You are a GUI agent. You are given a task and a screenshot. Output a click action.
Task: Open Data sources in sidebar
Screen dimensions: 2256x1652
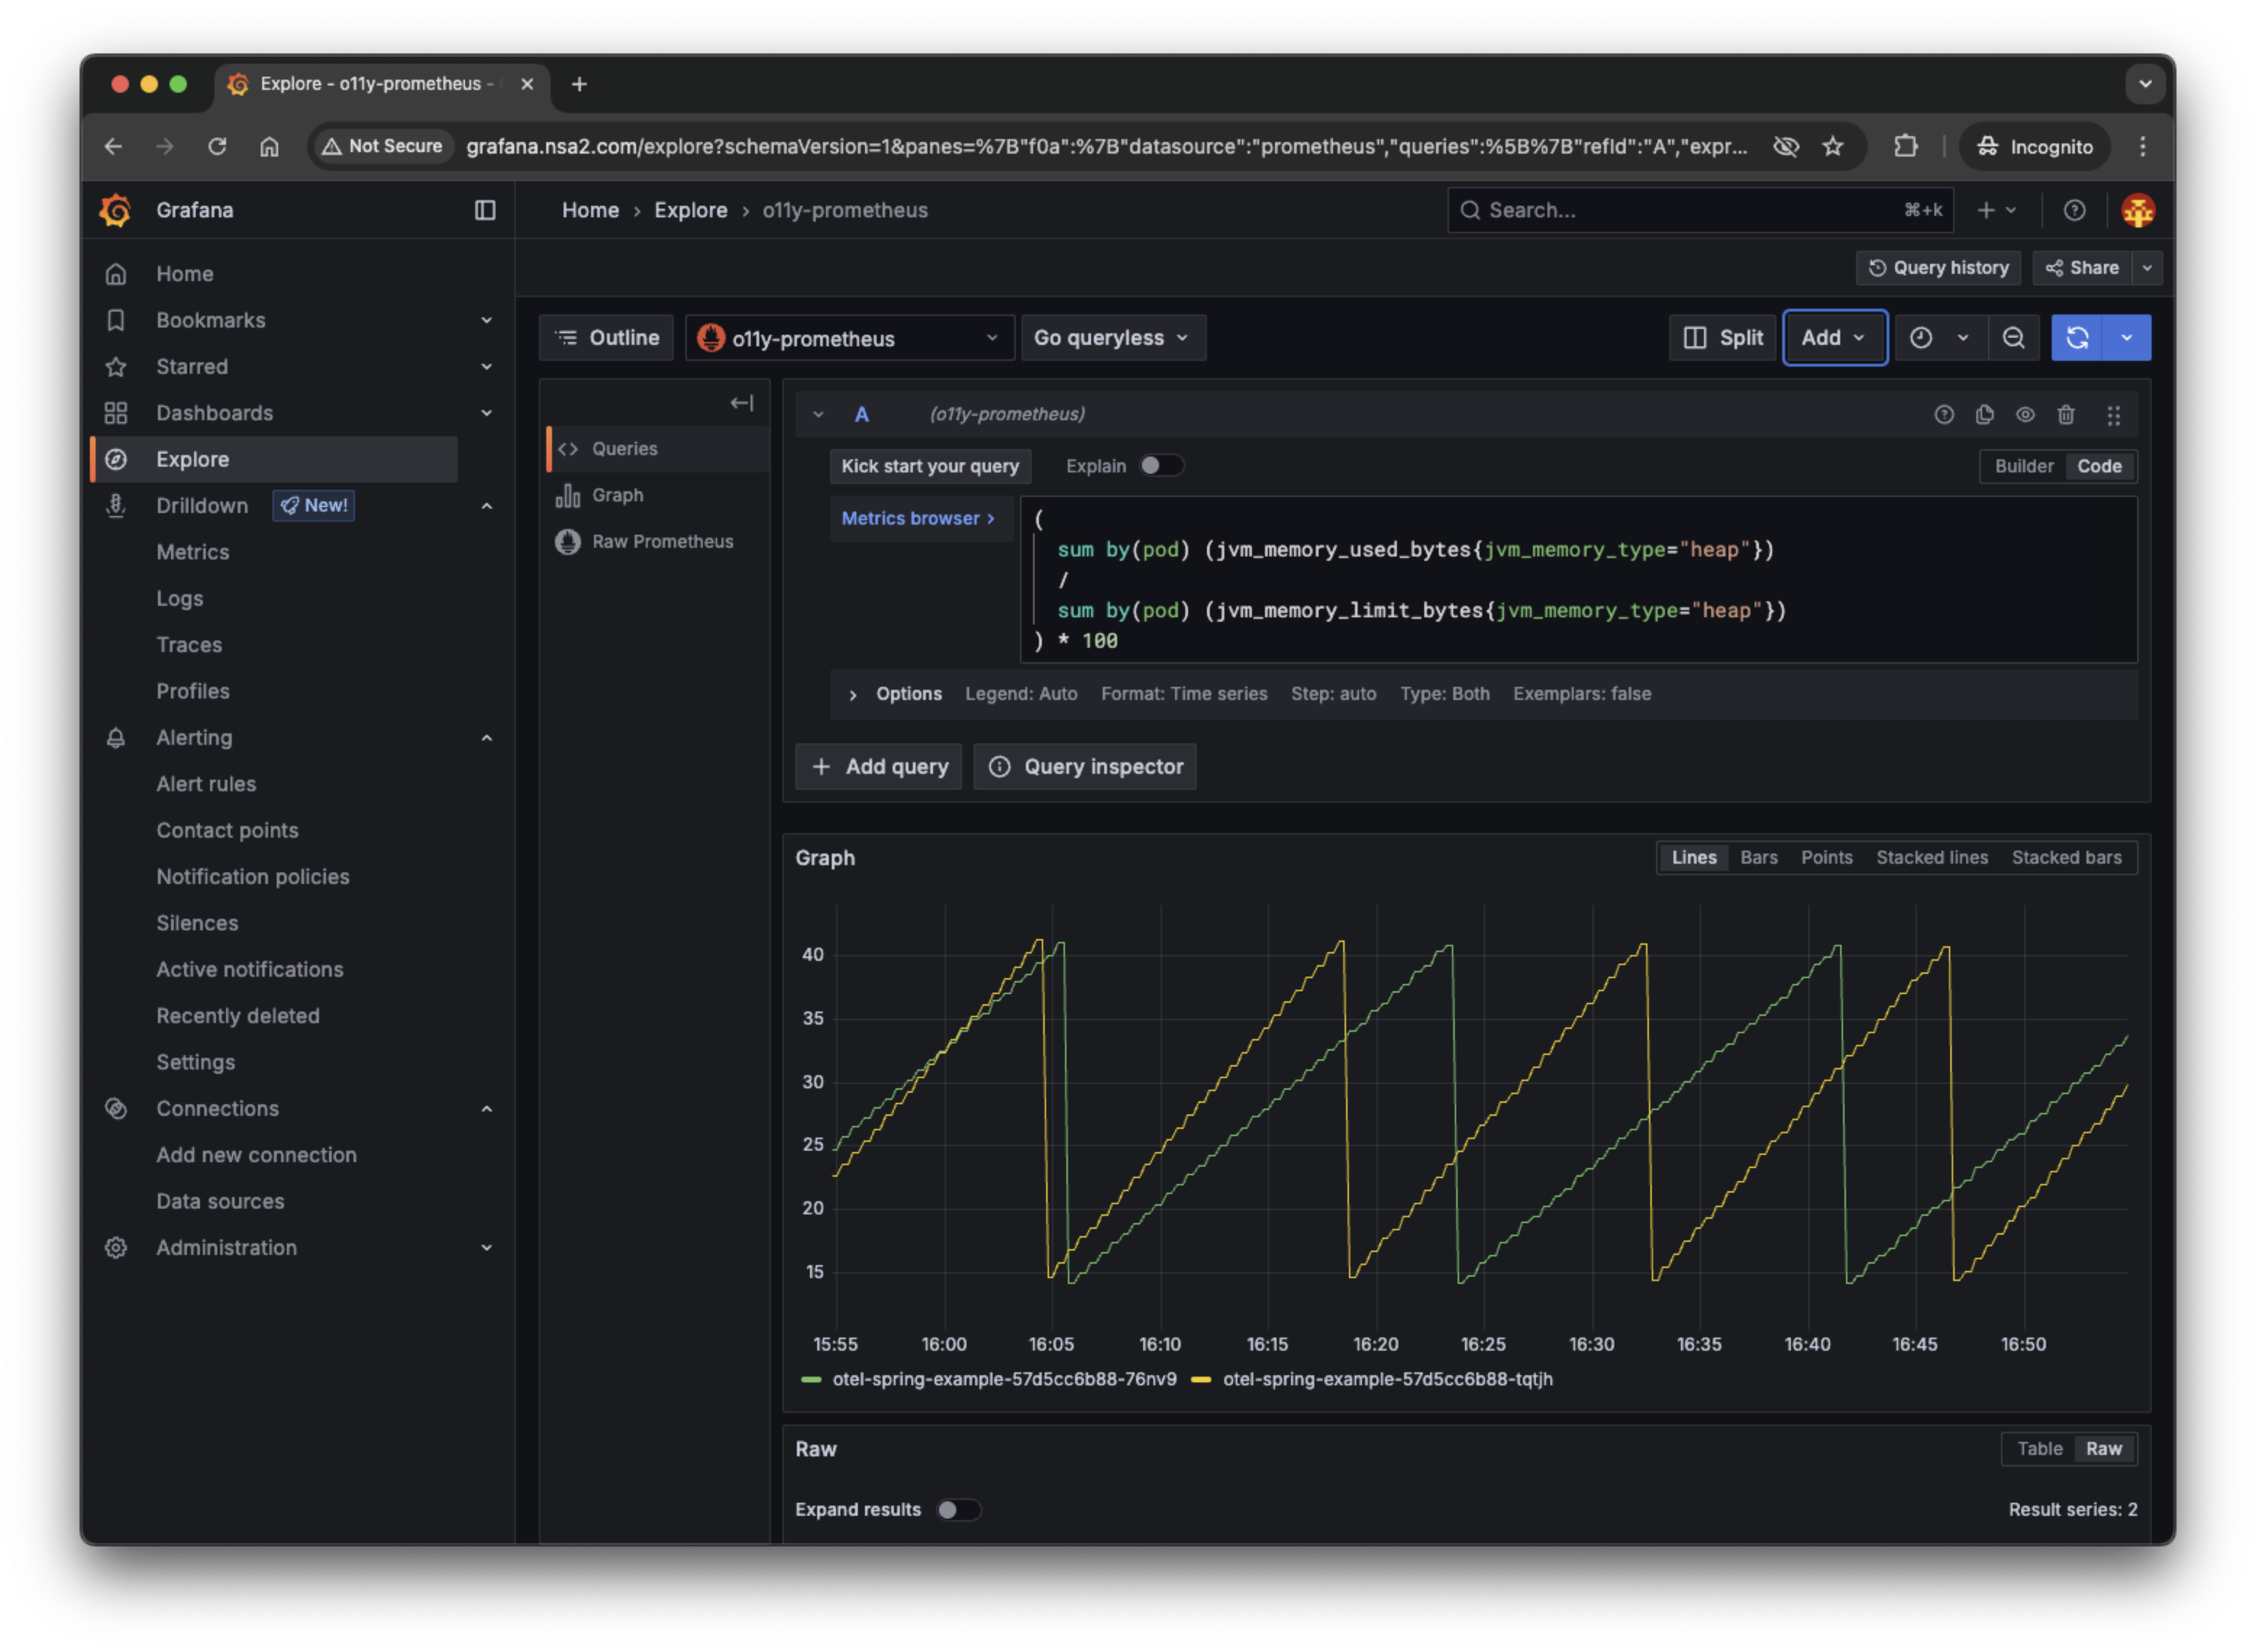[x=220, y=1201]
